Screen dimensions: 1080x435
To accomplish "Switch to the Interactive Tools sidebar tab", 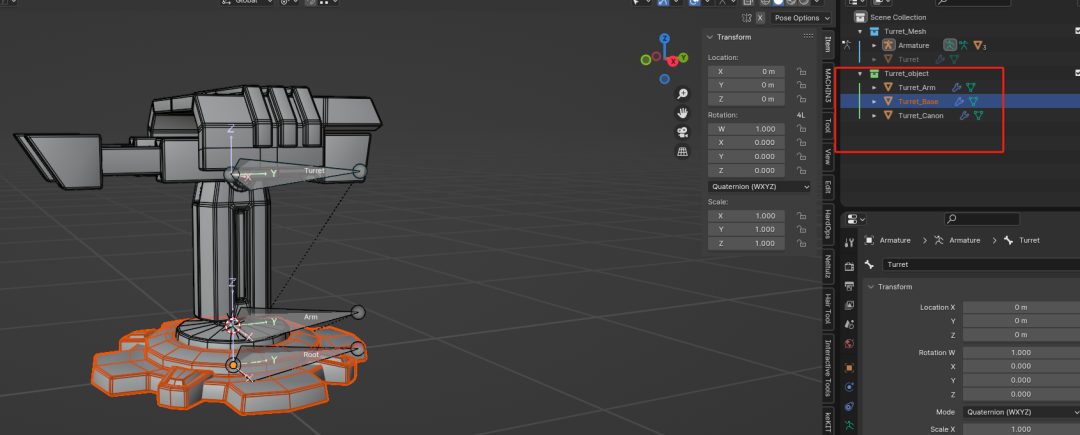I will pyautogui.click(x=827, y=368).
